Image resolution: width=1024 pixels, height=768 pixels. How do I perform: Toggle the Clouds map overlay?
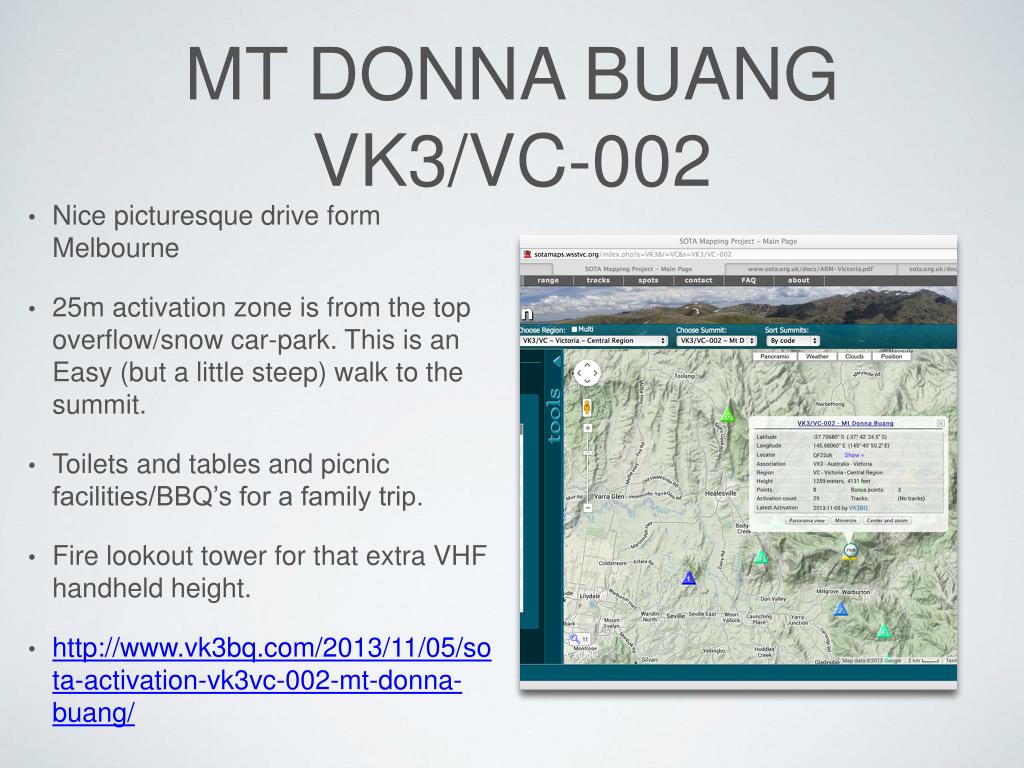tap(854, 357)
